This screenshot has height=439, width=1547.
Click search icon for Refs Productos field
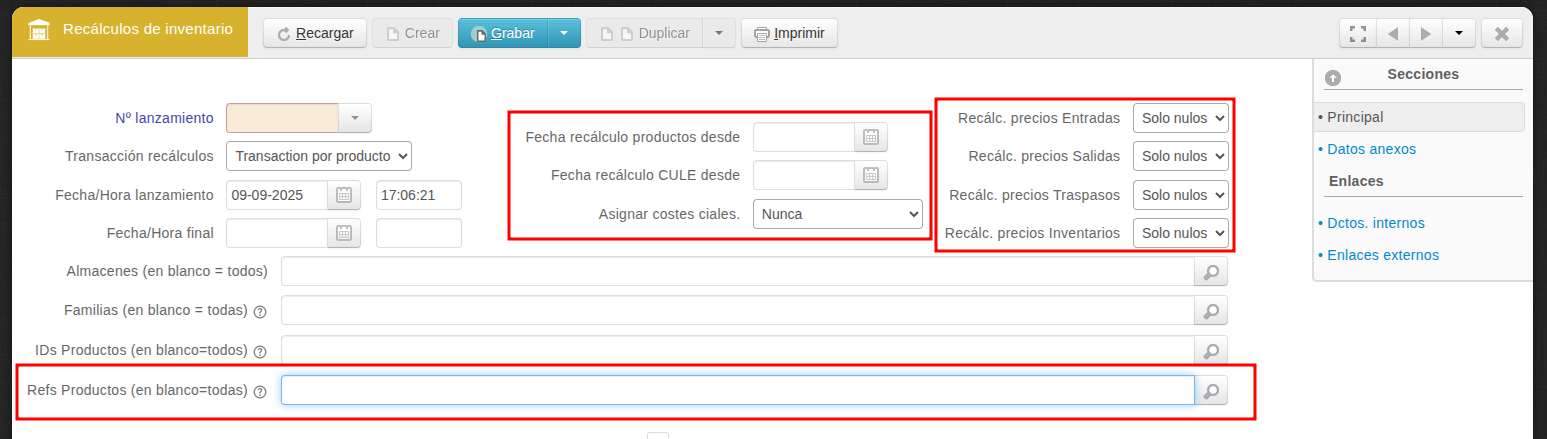click(x=1210, y=391)
